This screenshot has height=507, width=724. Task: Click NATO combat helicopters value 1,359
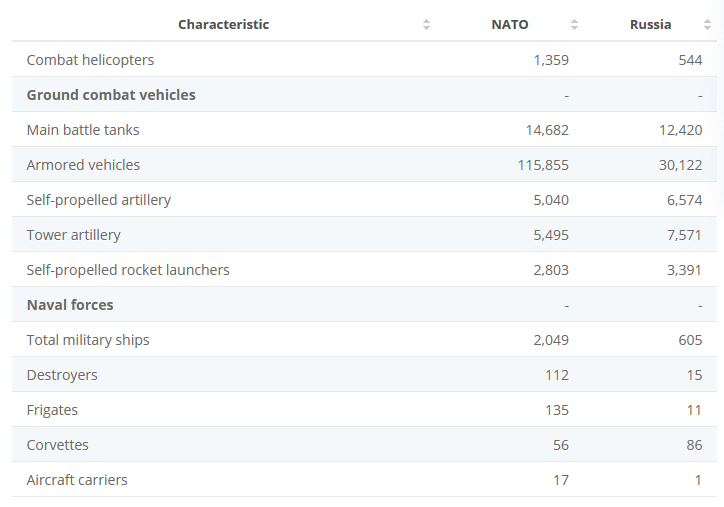point(551,60)
